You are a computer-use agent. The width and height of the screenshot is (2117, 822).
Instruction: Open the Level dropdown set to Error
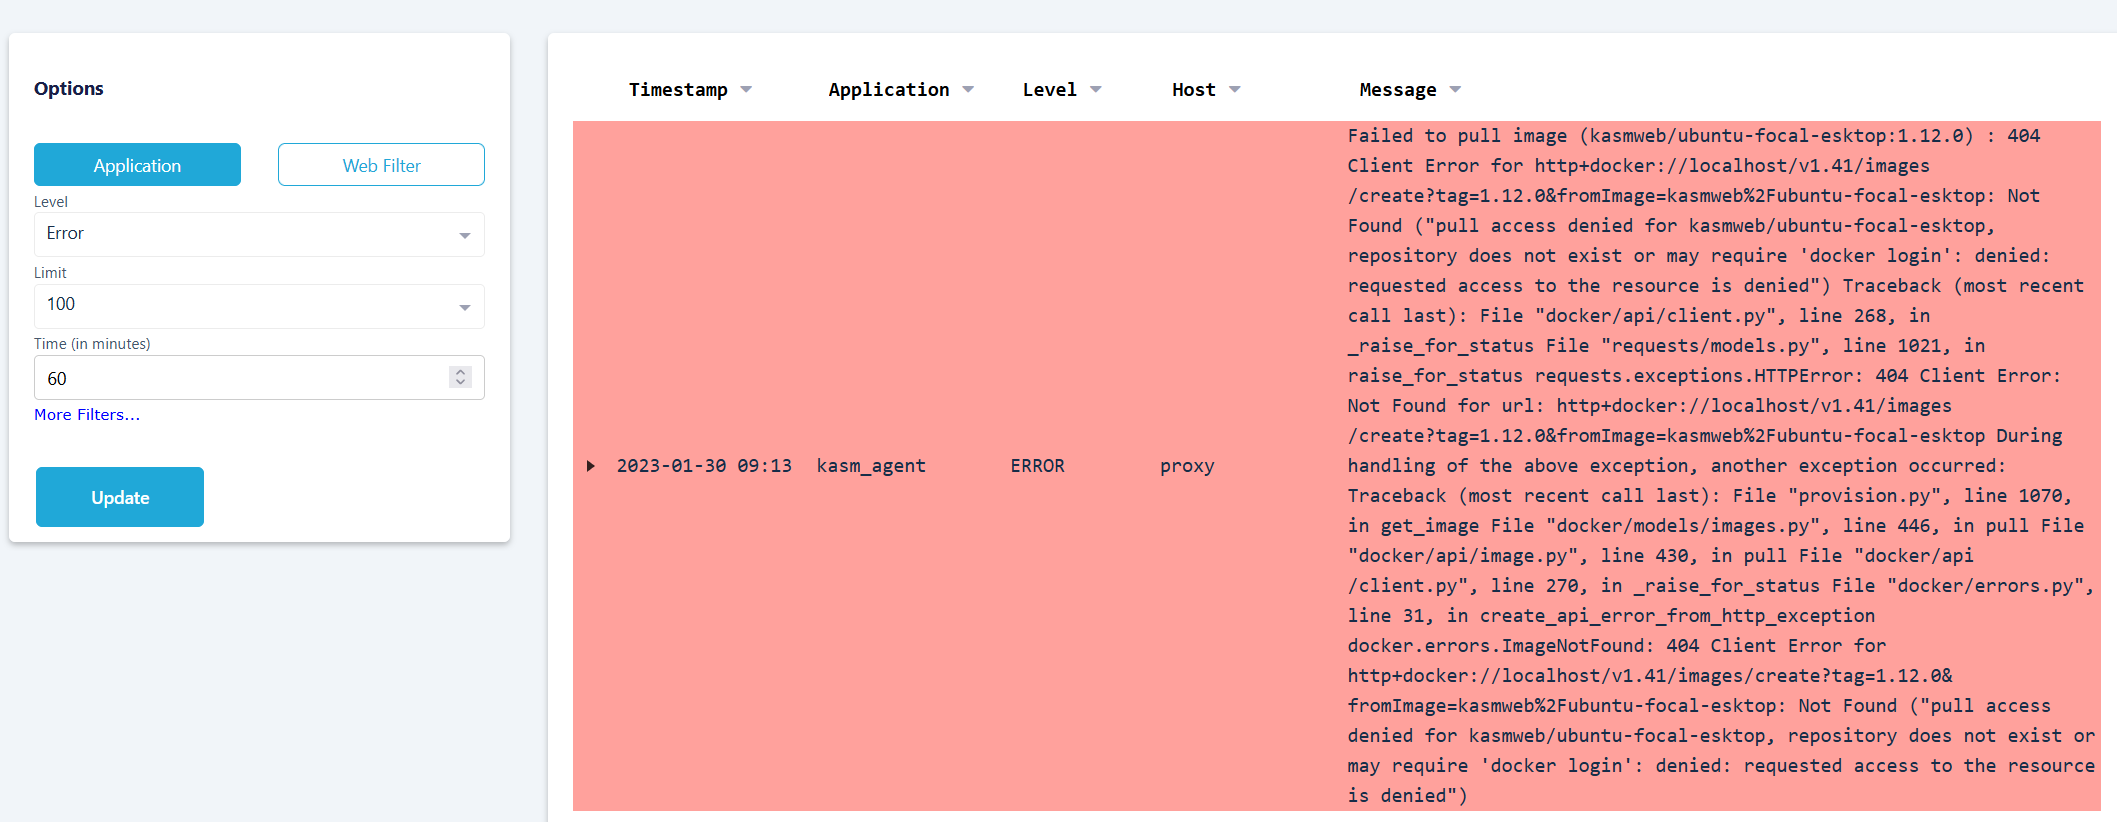click(259, 234)
